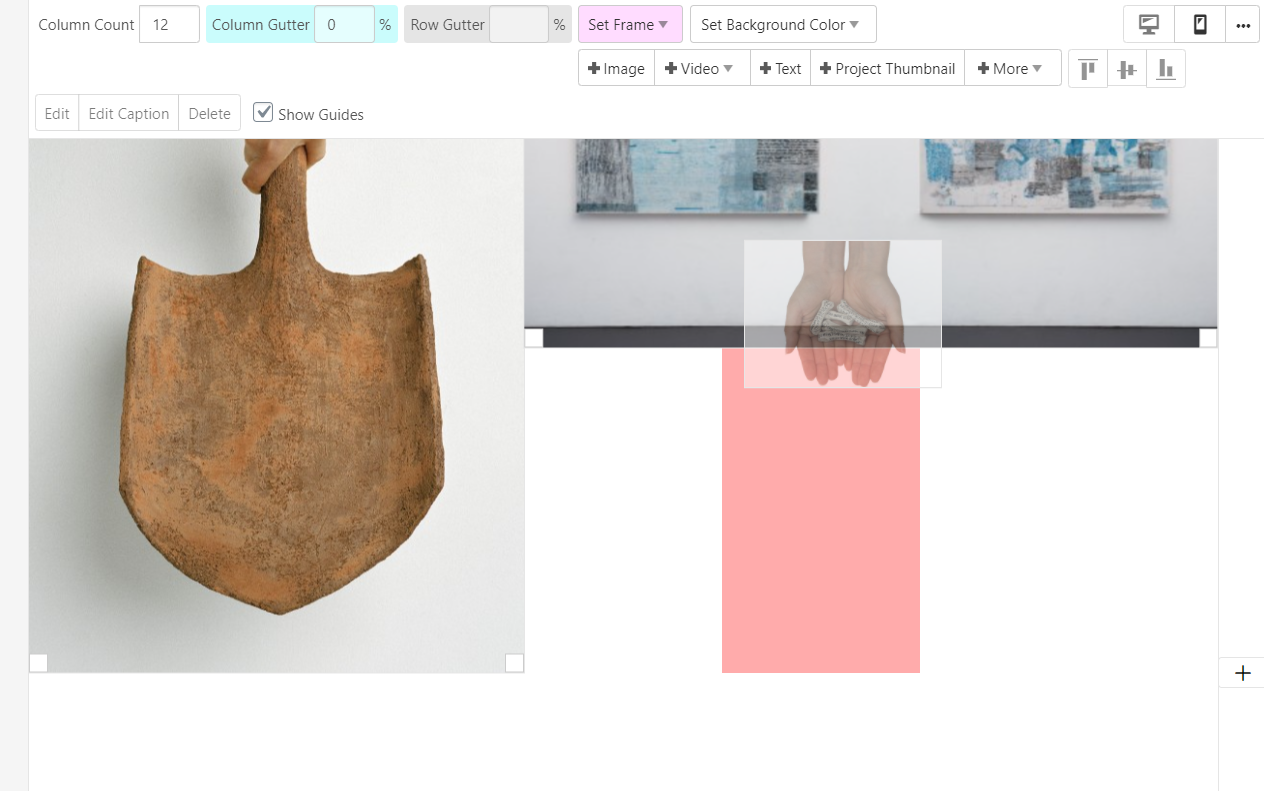Click bottom-right resize handle of shovel image
Screen dimensions: 1264x791
point(514,662)
